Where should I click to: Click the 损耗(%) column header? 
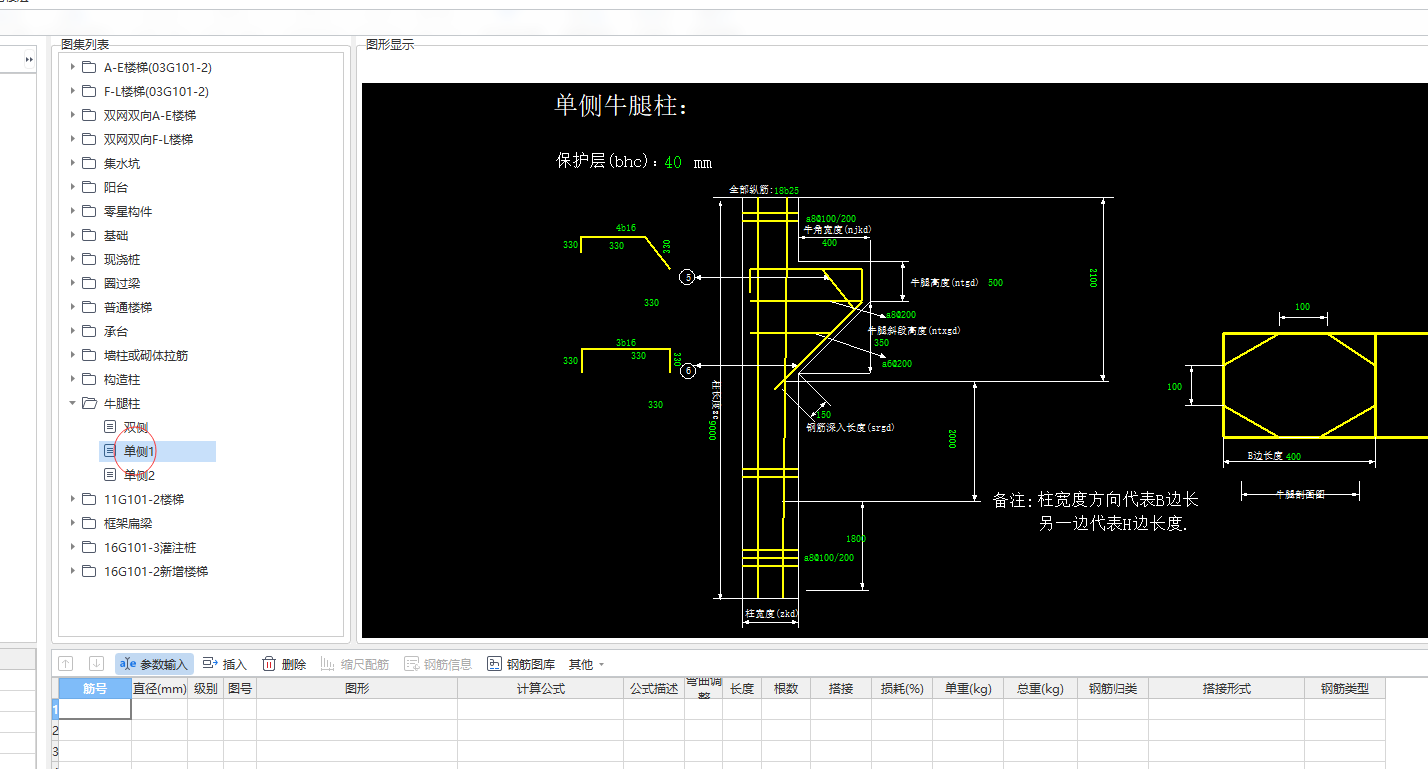[x=902, y=688]
